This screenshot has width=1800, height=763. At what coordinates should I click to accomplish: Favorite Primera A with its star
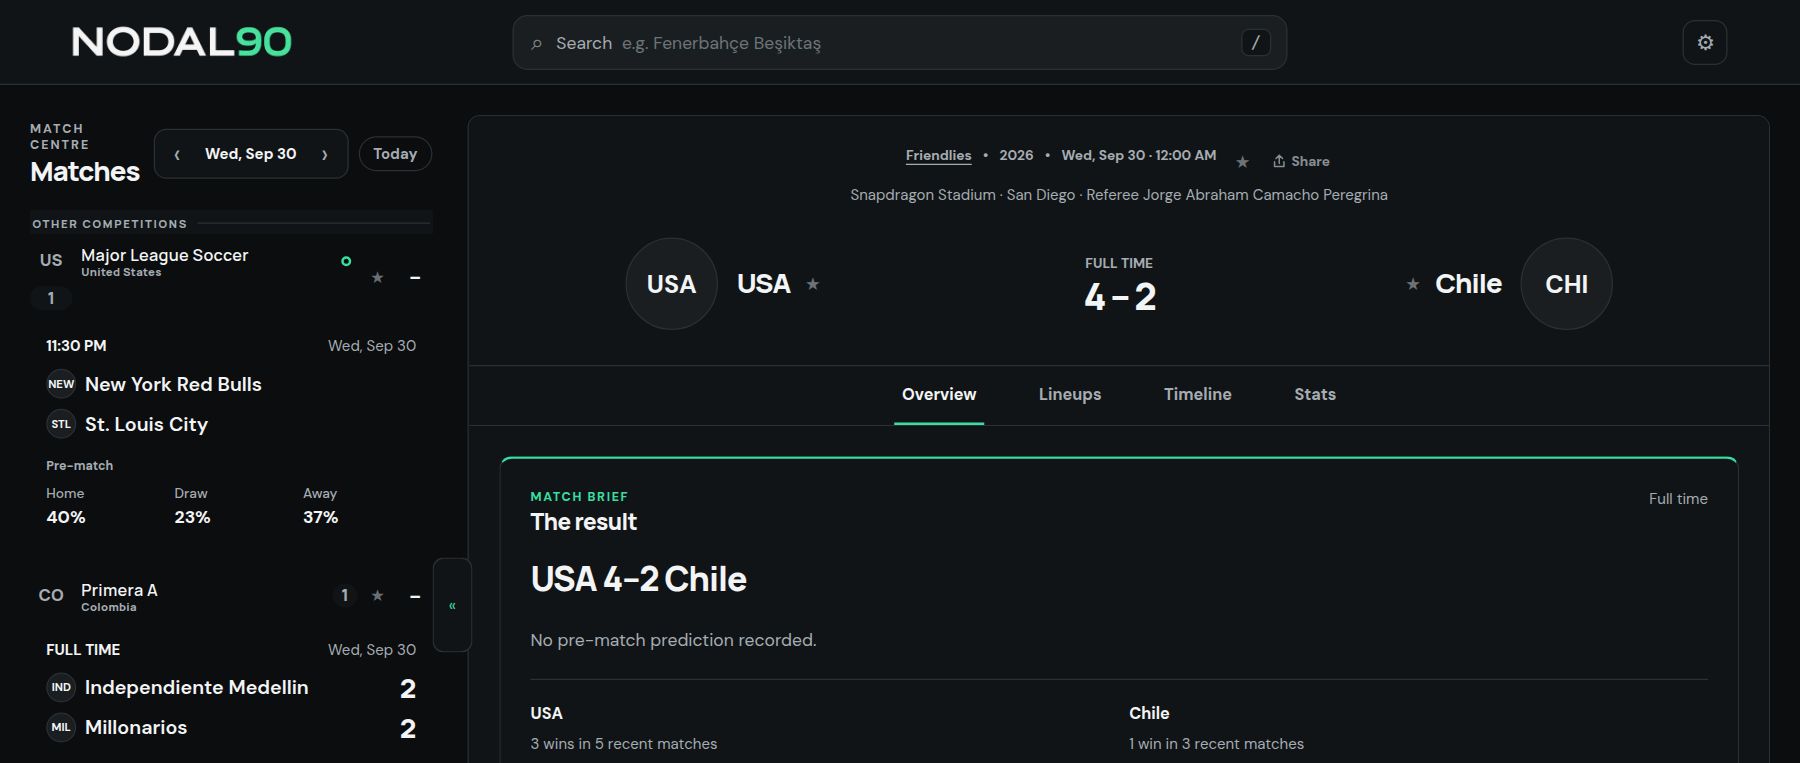pyautogui.click(x=377, y=596)
